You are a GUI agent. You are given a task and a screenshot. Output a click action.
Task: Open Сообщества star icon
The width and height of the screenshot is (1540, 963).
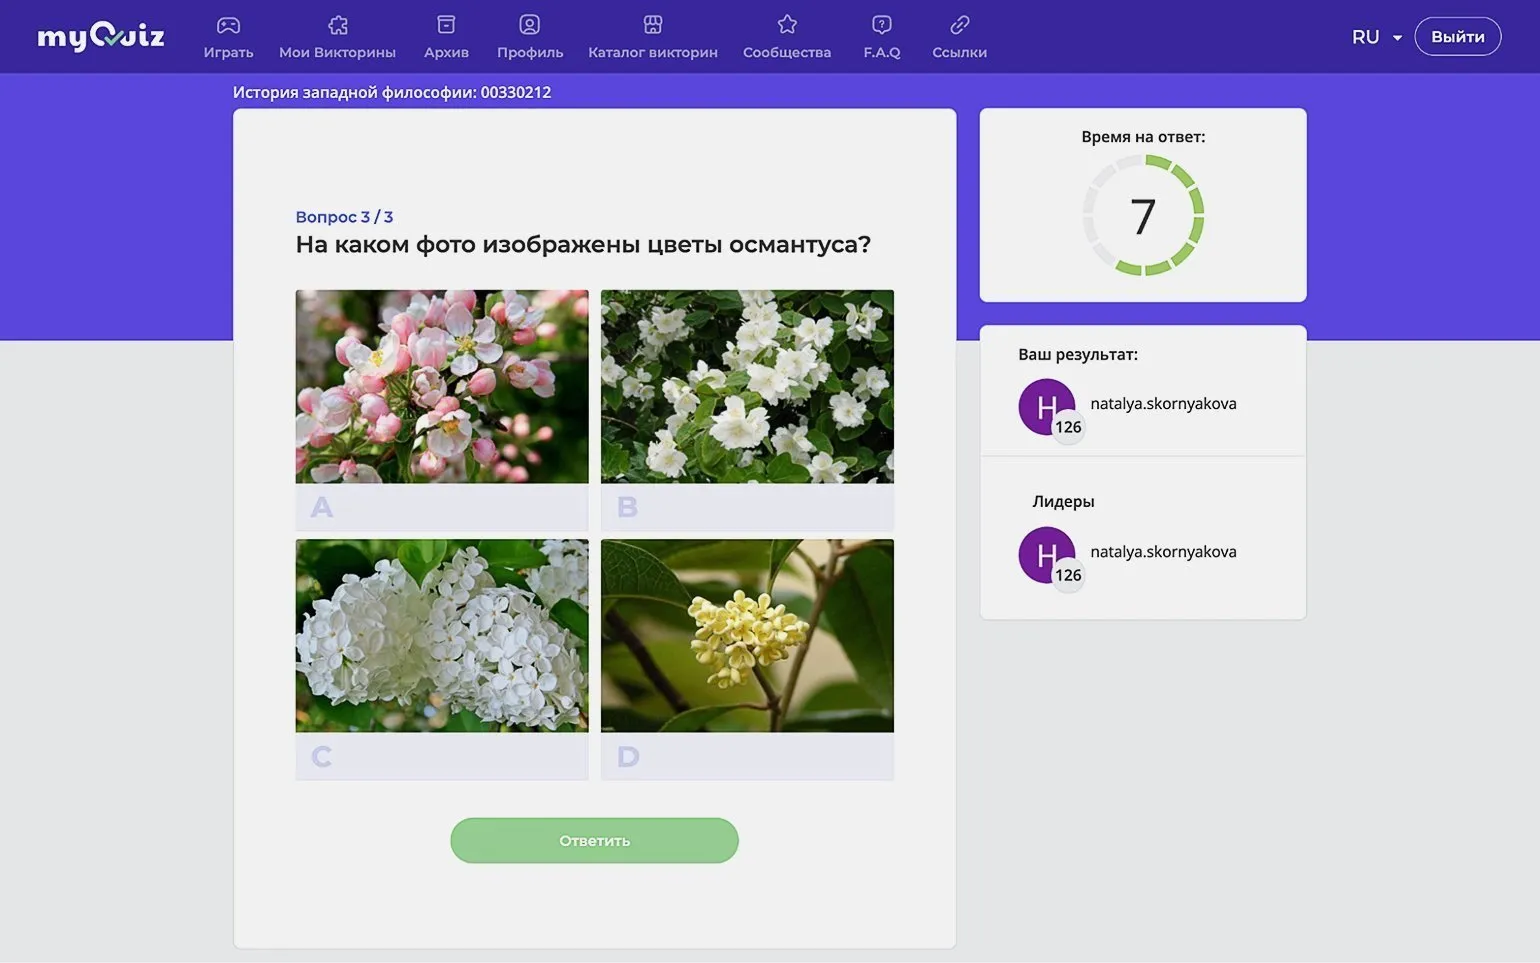787,25
